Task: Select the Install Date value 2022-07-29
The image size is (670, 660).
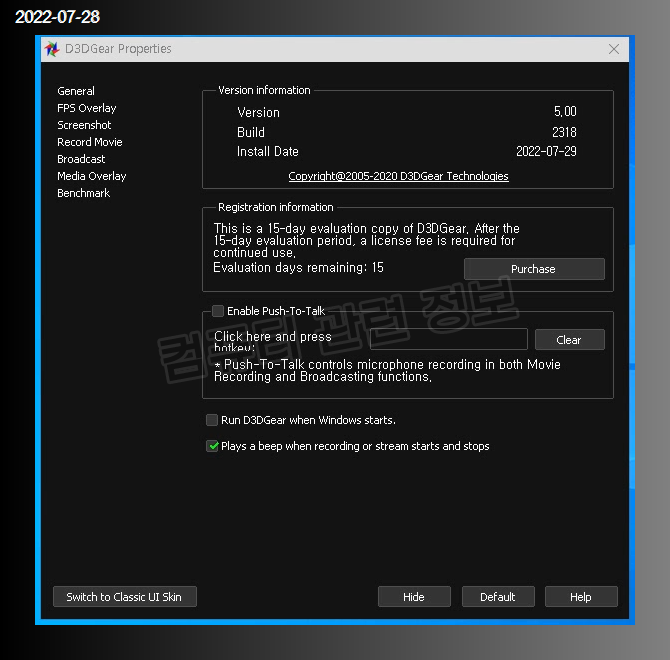Action: (546, 151)
